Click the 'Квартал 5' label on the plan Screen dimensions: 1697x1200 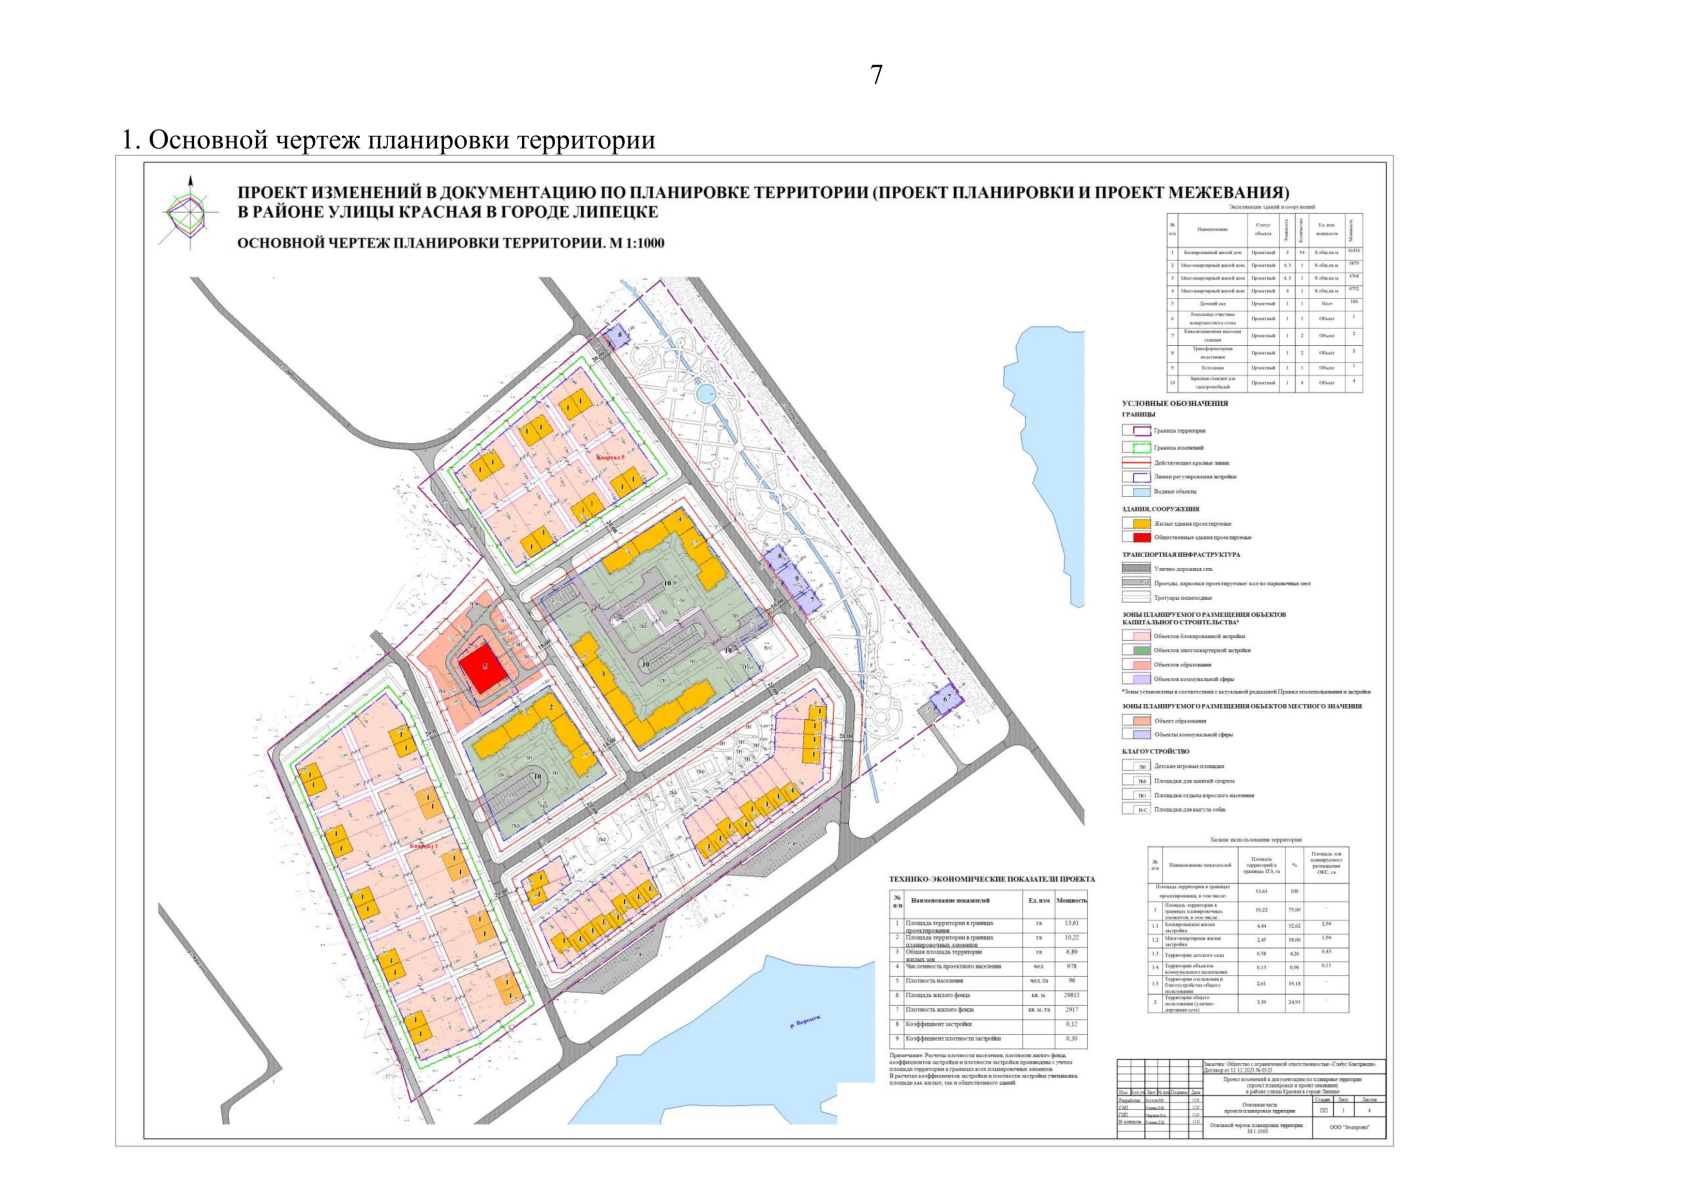pos(610,456)
